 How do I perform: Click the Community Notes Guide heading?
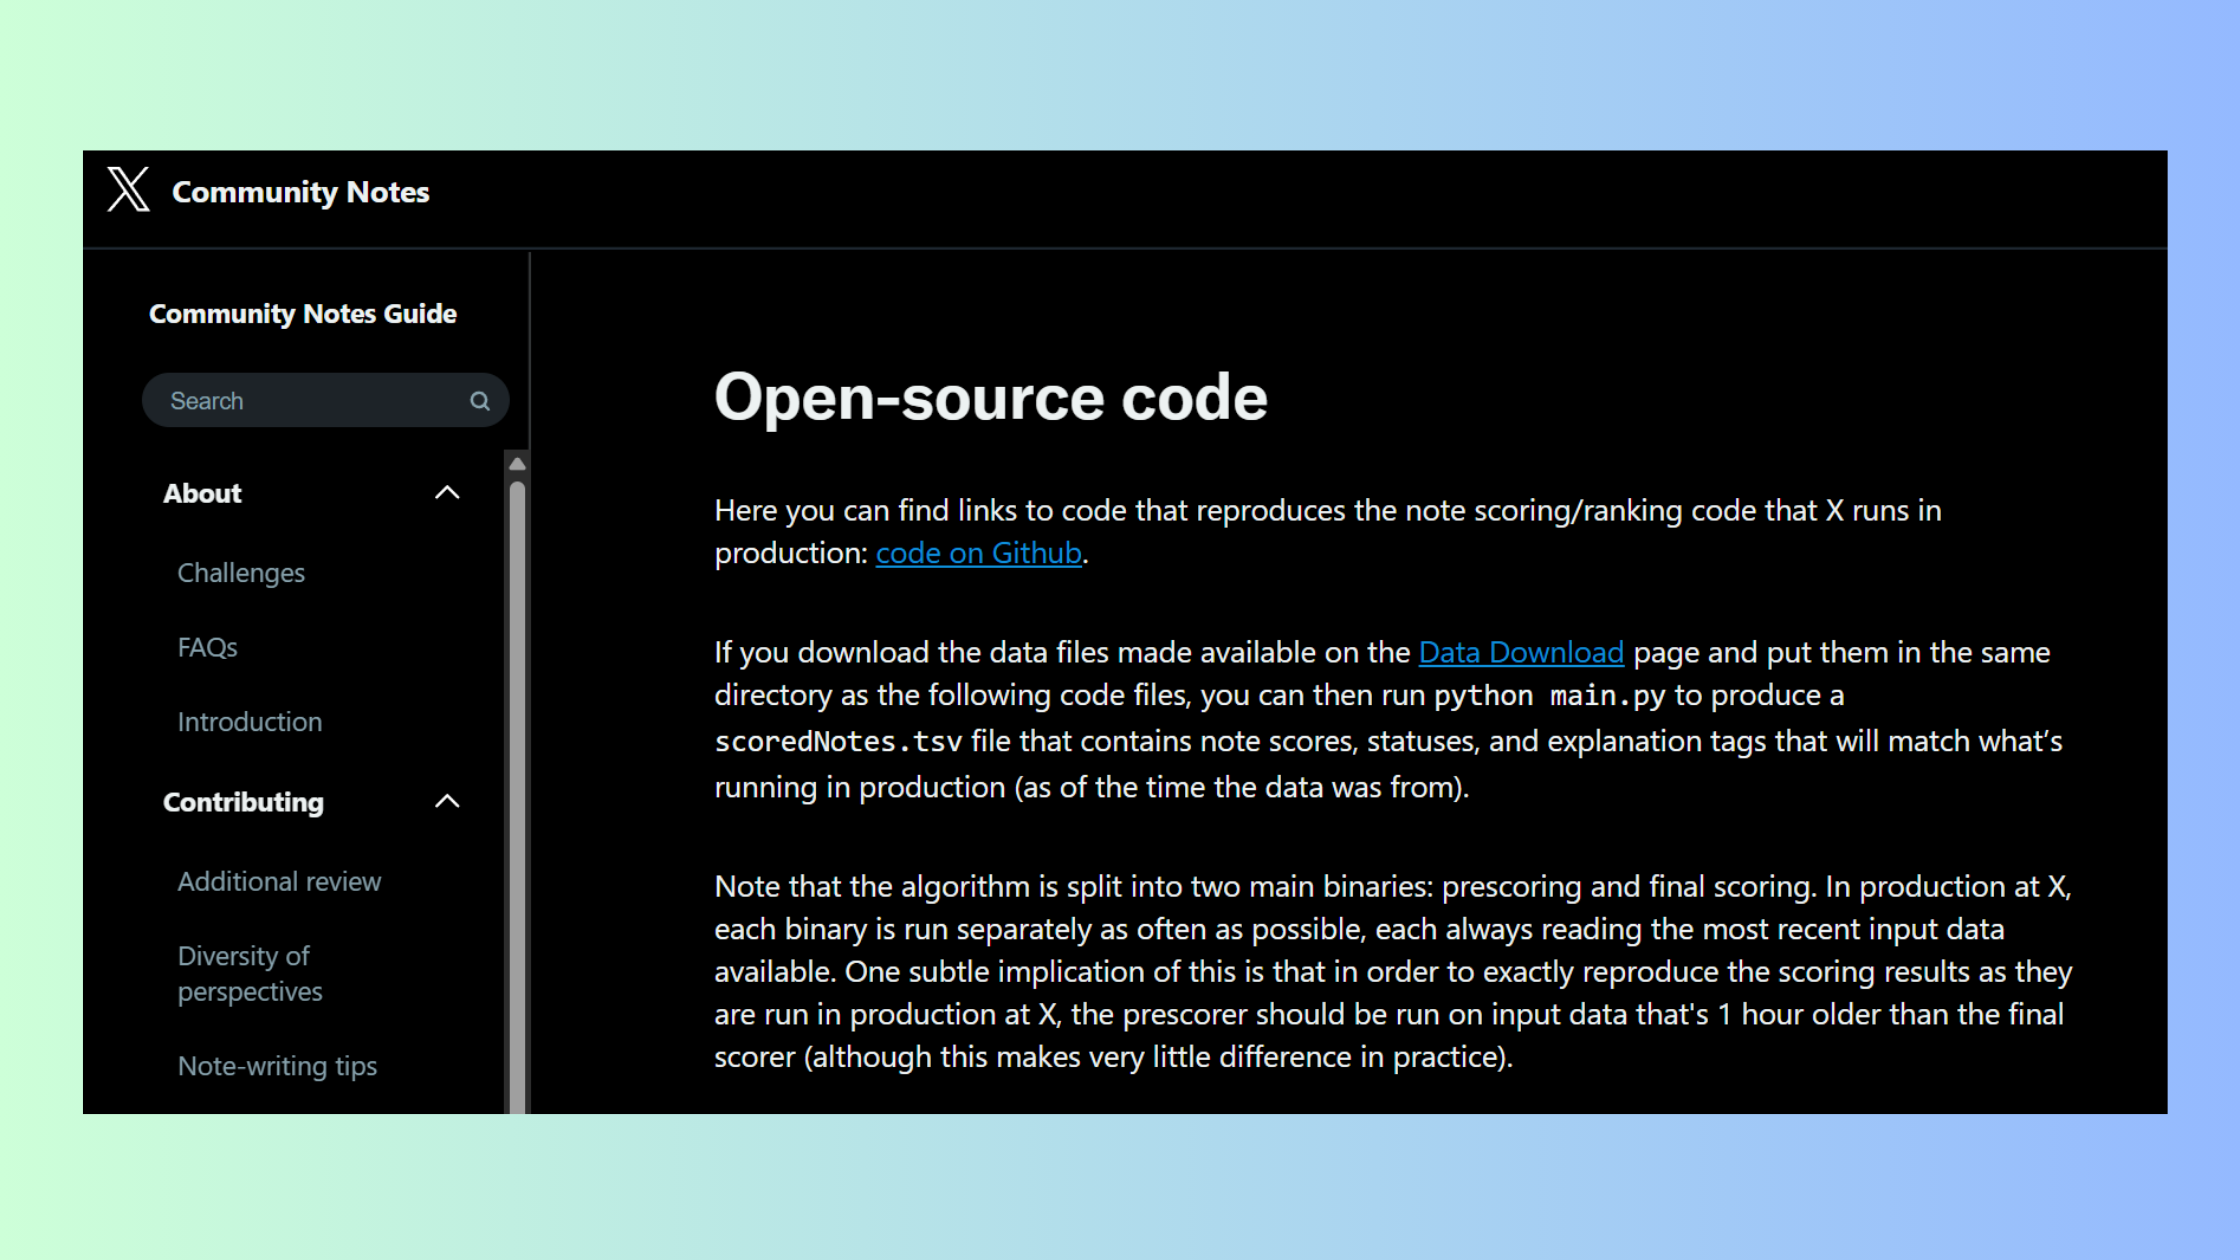pyautogui.click(x=303, y=314)
